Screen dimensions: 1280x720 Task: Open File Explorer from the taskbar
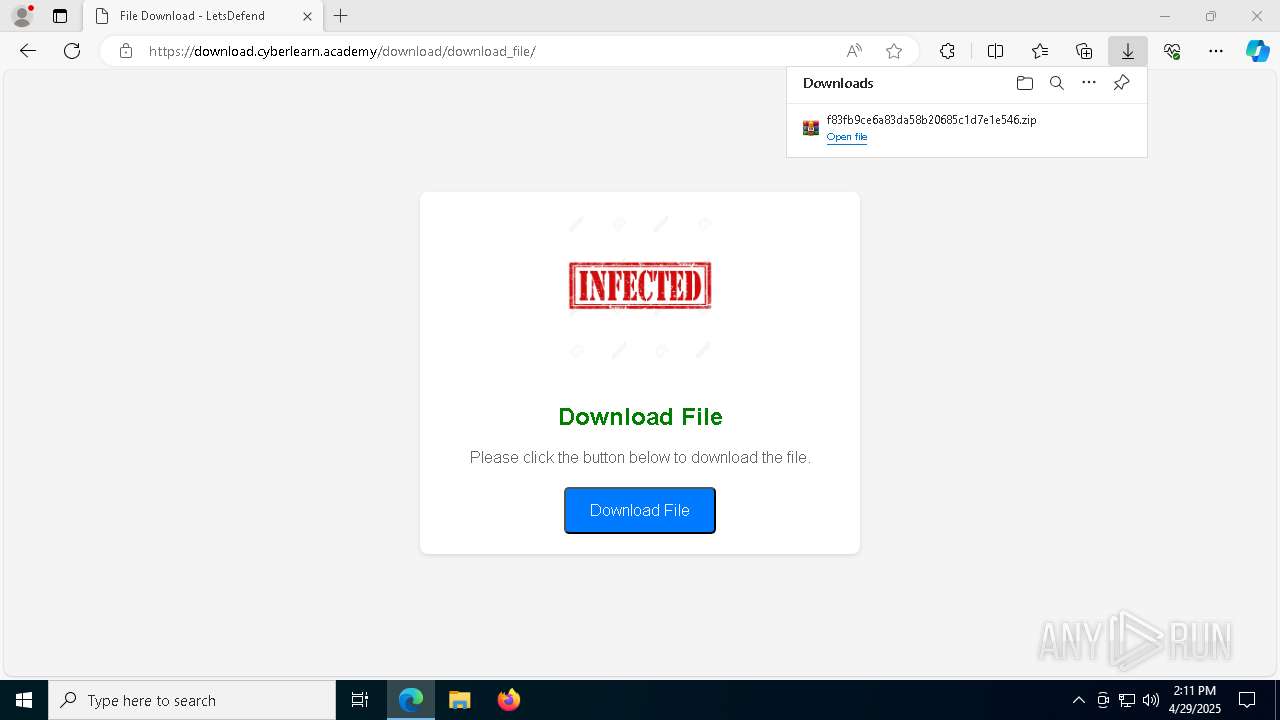[459, 700]
